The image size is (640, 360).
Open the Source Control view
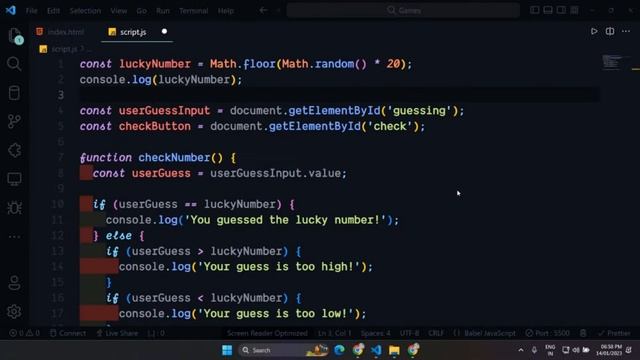[x=14, y=121]
